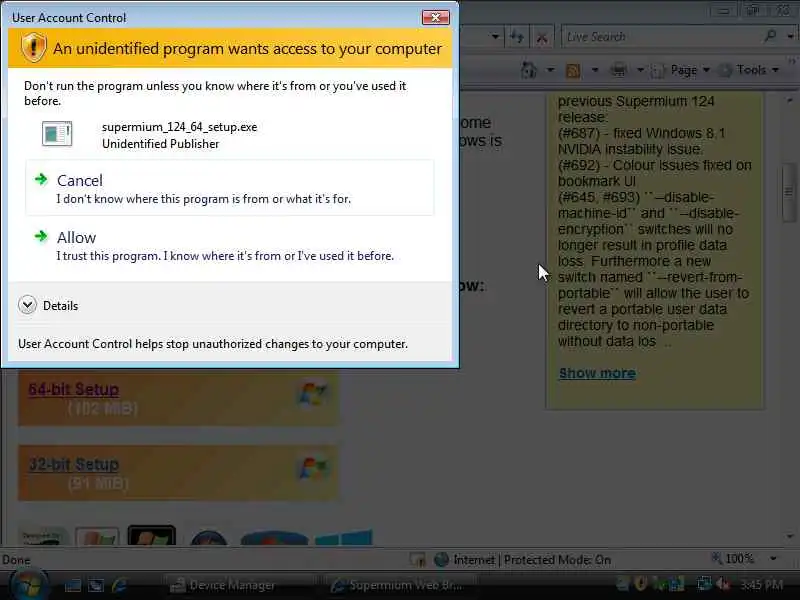Click the Show more link in the release notes
The width and height of the screenshot is (800, 600).
pos(597,373)
